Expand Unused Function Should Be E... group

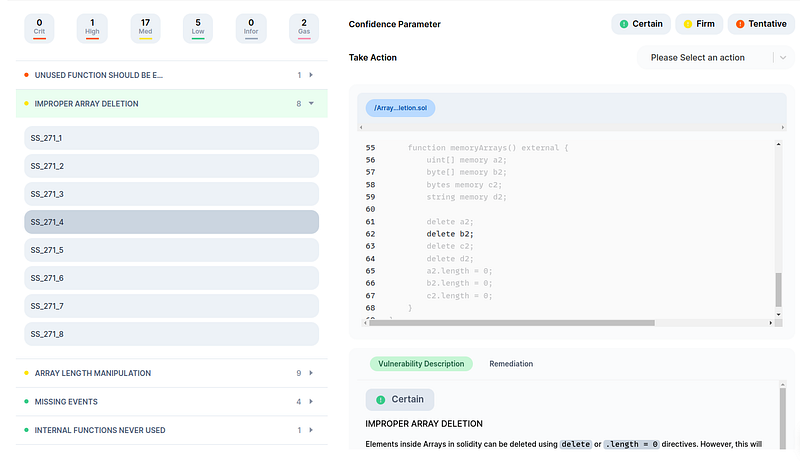171,75
